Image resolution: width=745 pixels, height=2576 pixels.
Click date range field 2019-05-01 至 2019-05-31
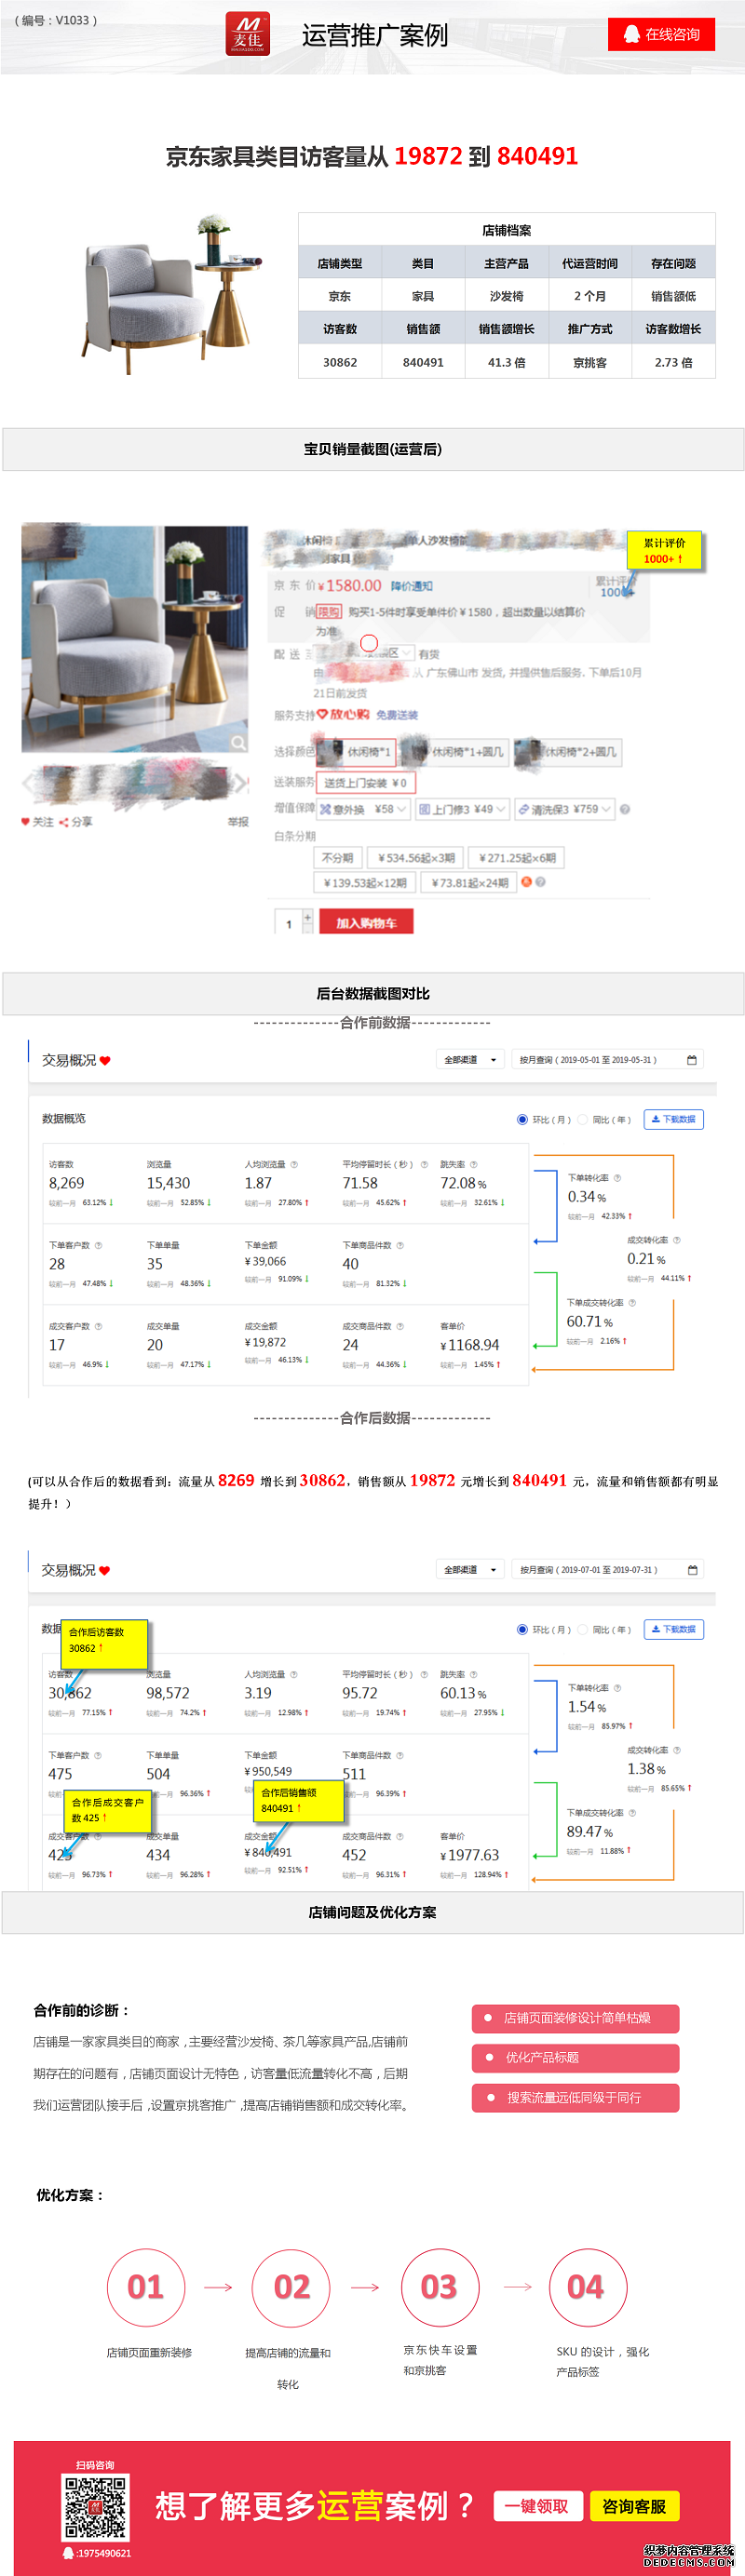click(608, 1060)
